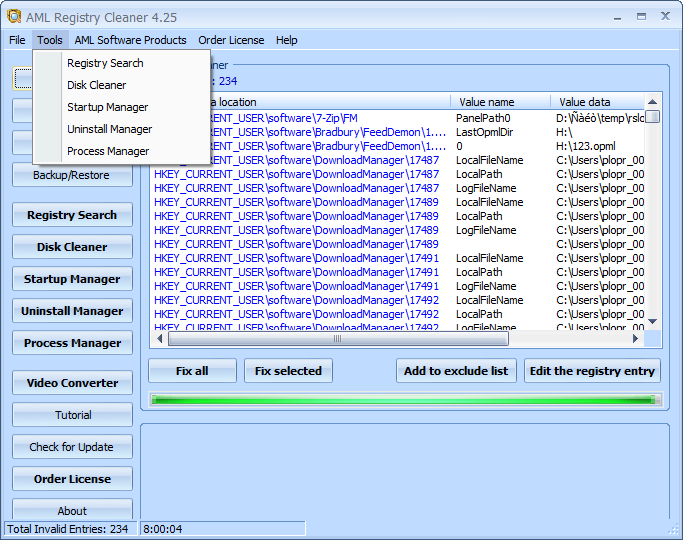Screen dimensions: 683x540
Task: Maximize the AML Registry Cleaner window
Action: pyautogui.click(x=641, y=17)
